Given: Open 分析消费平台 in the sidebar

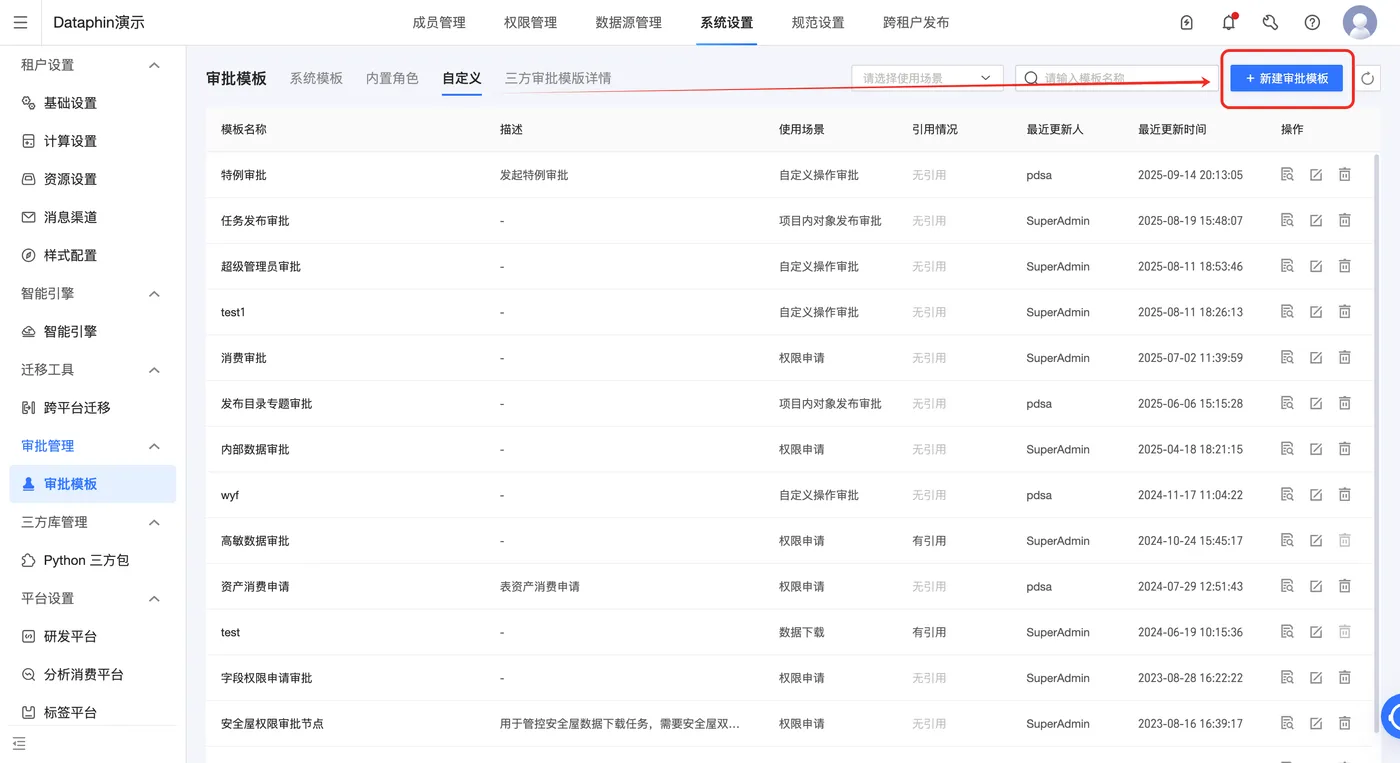Looking at the screenshot, I should coord(83,674).
